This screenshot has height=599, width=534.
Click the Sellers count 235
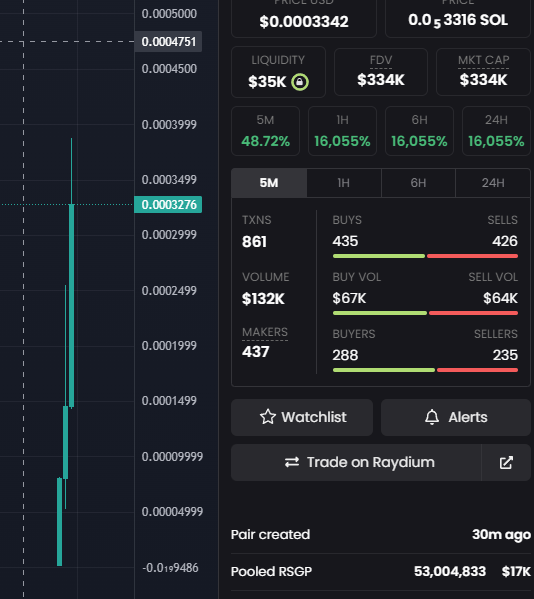(505, 355)
